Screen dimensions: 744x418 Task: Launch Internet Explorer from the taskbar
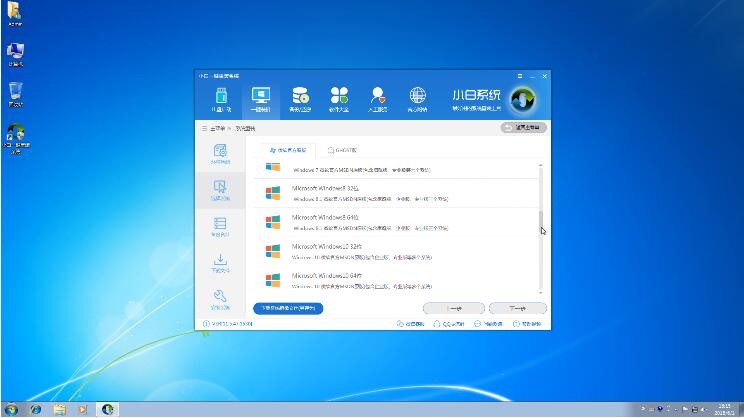[36, 409]
